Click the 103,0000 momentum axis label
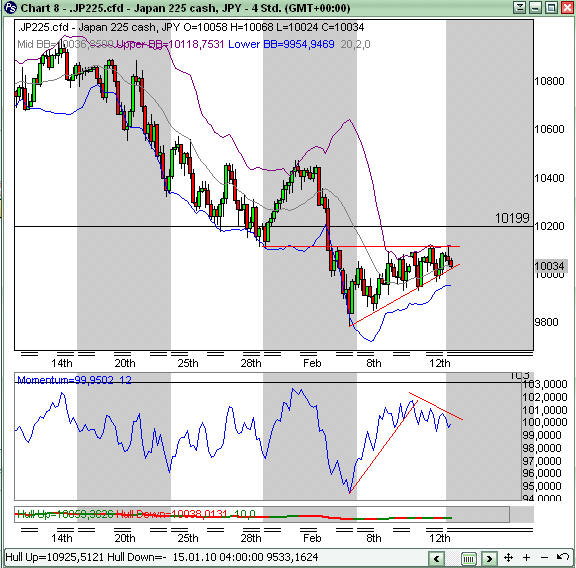576x568 pixels. 545,384
